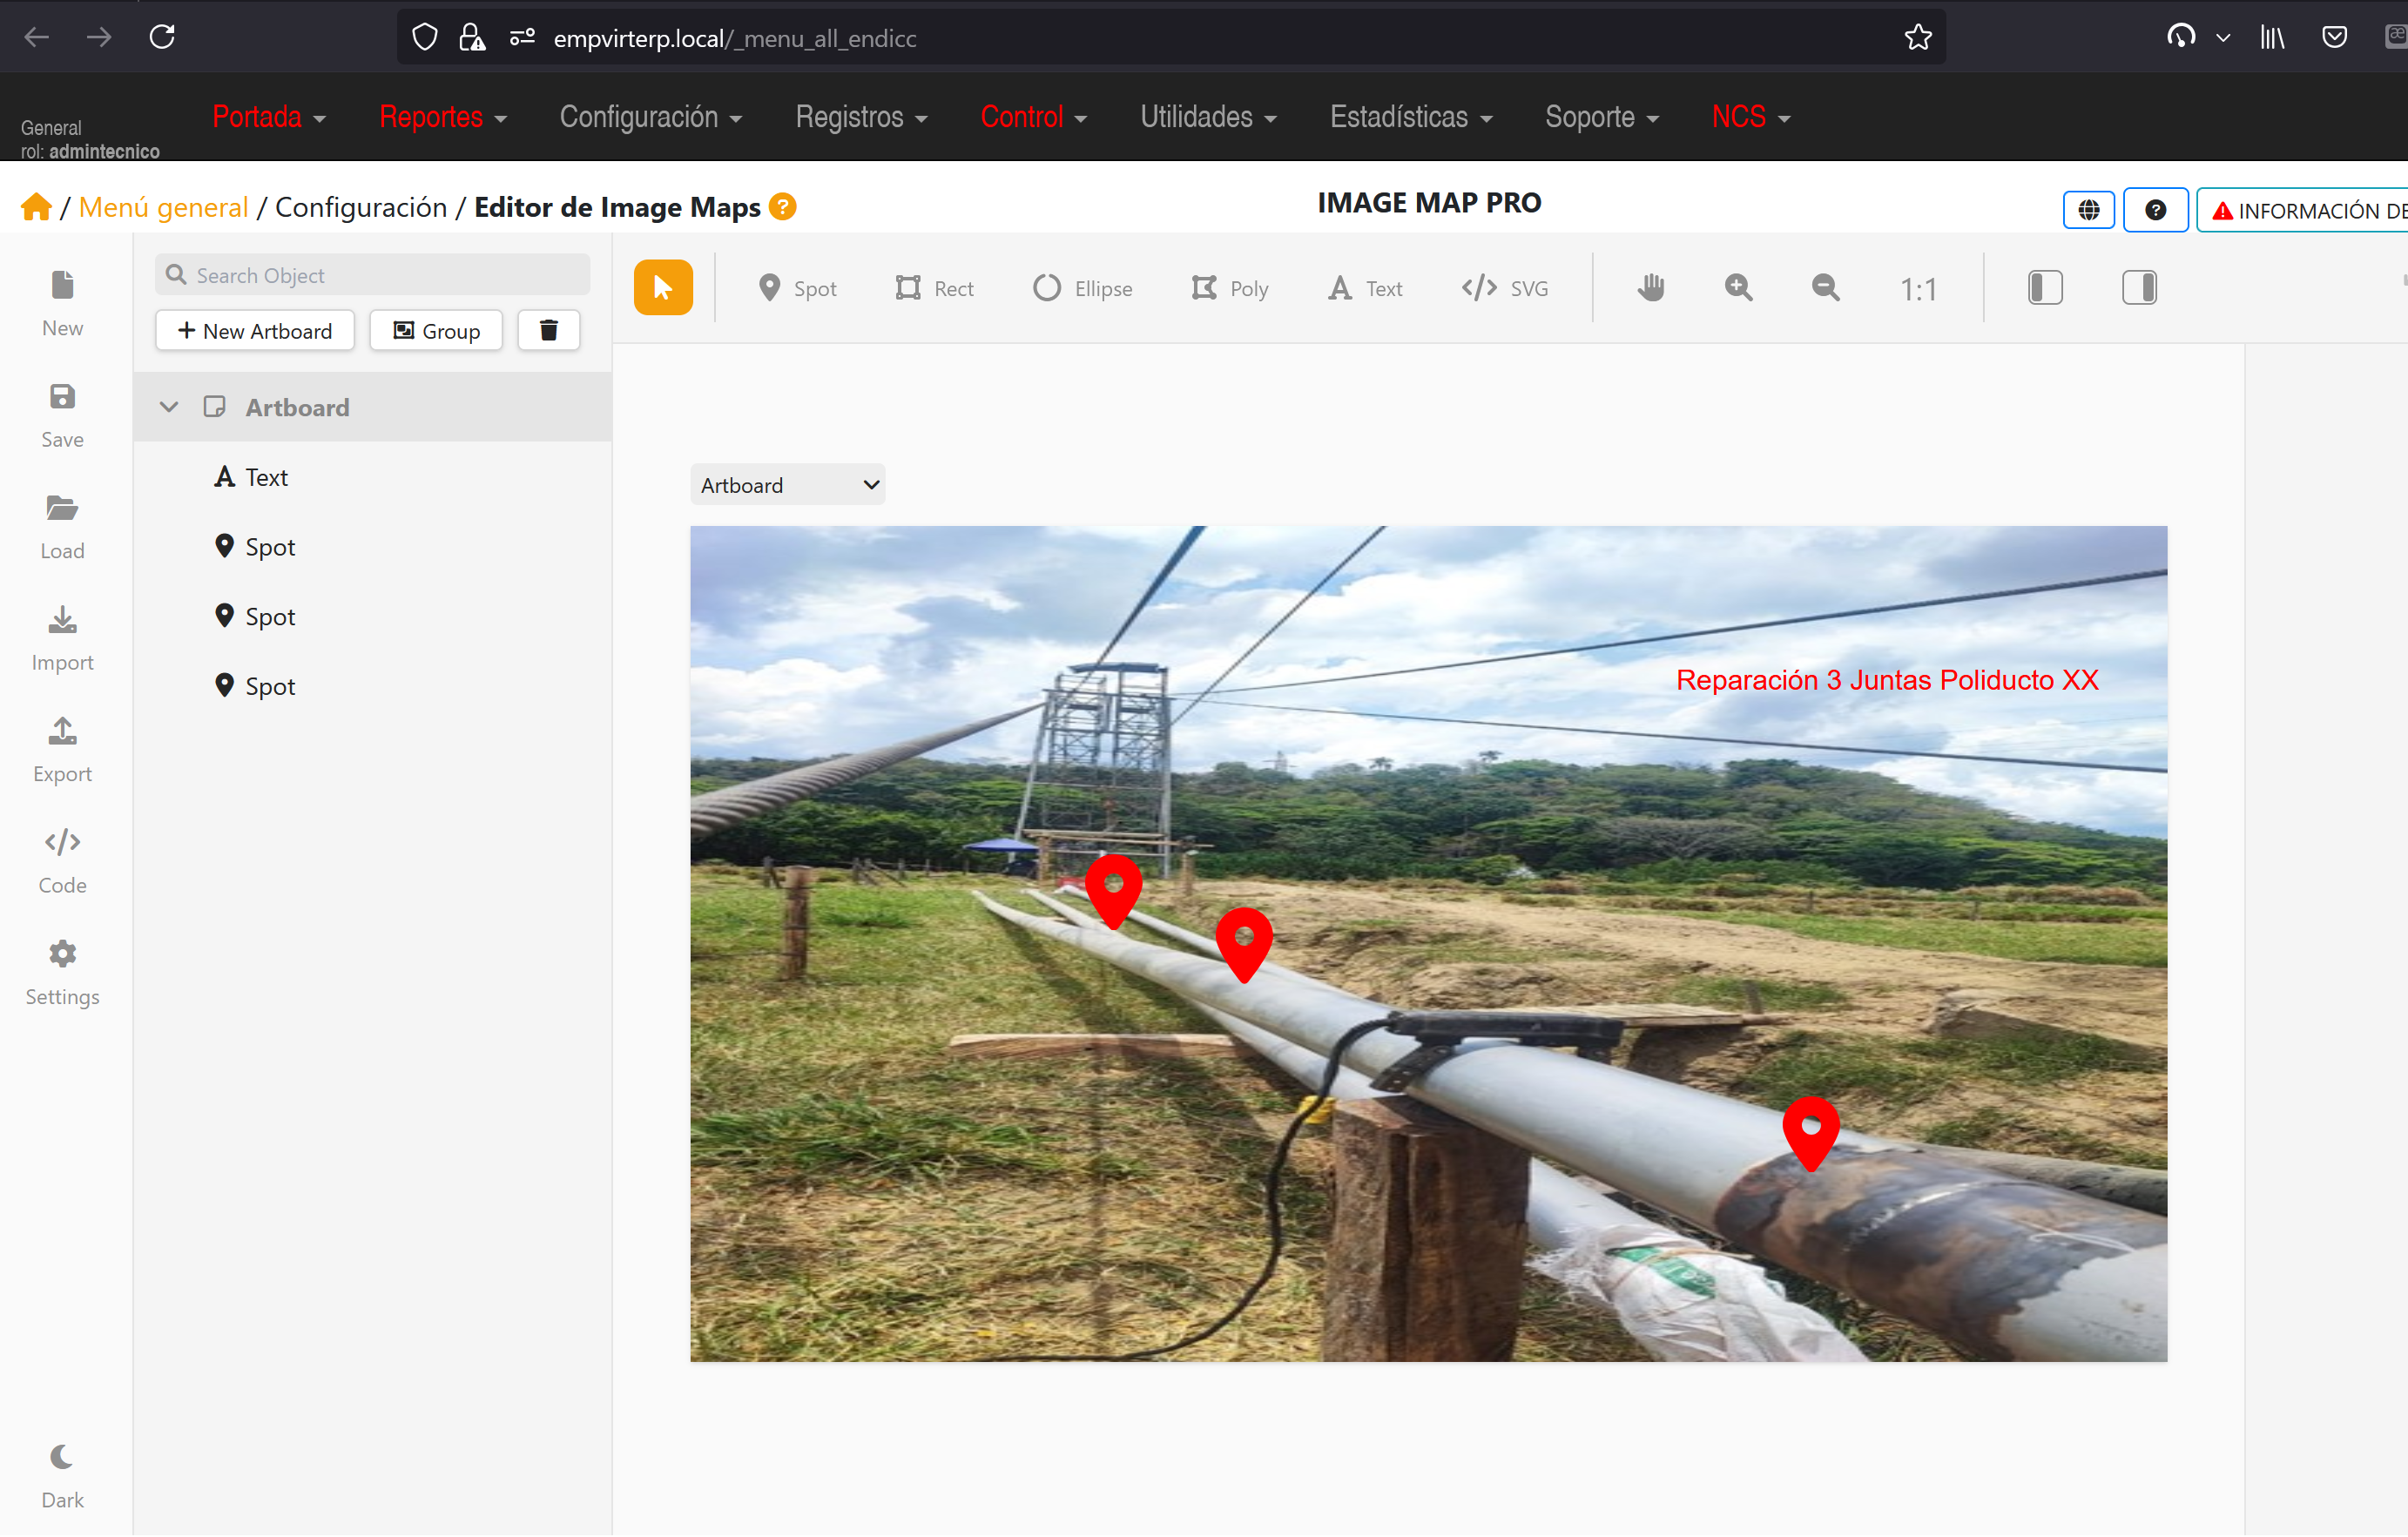
Task: Toggle the left sidebar panel
Action: pos(2044,288)
